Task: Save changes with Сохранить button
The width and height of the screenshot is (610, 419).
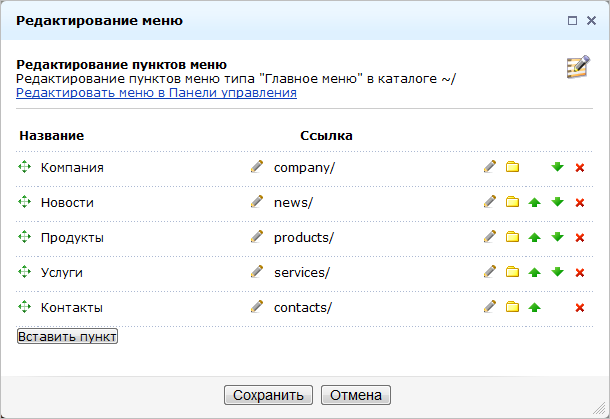Action: click(268, 395)
